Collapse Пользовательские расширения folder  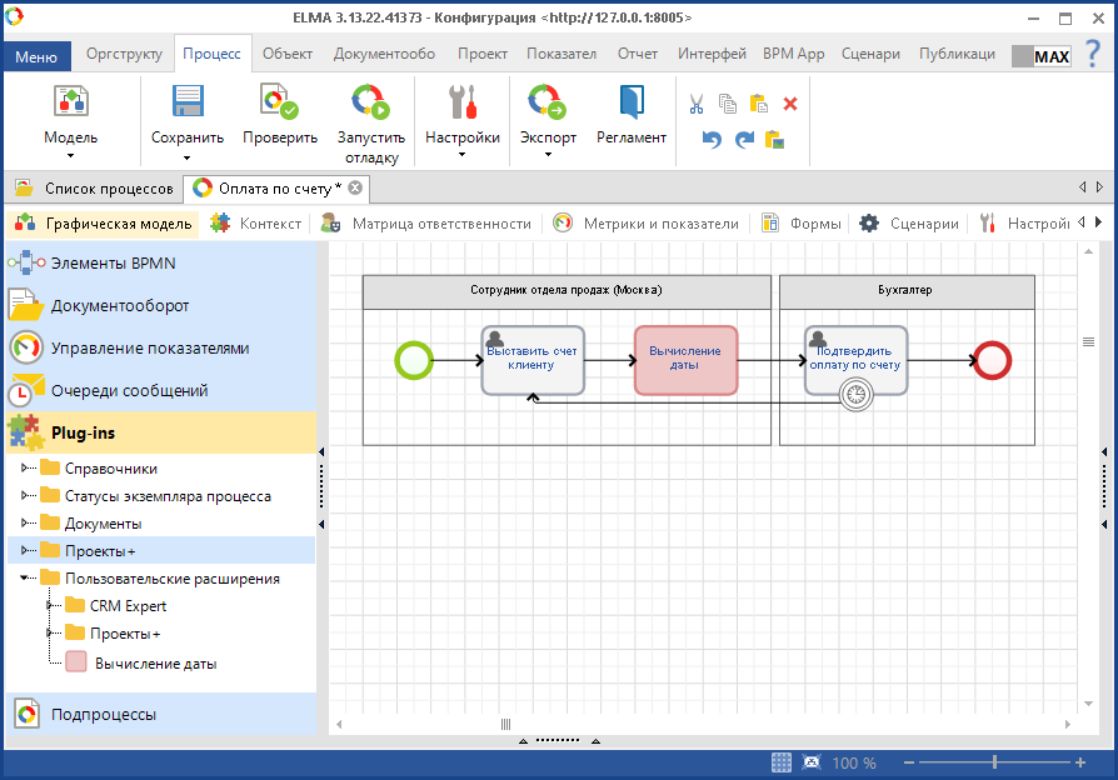click(25, 578)
